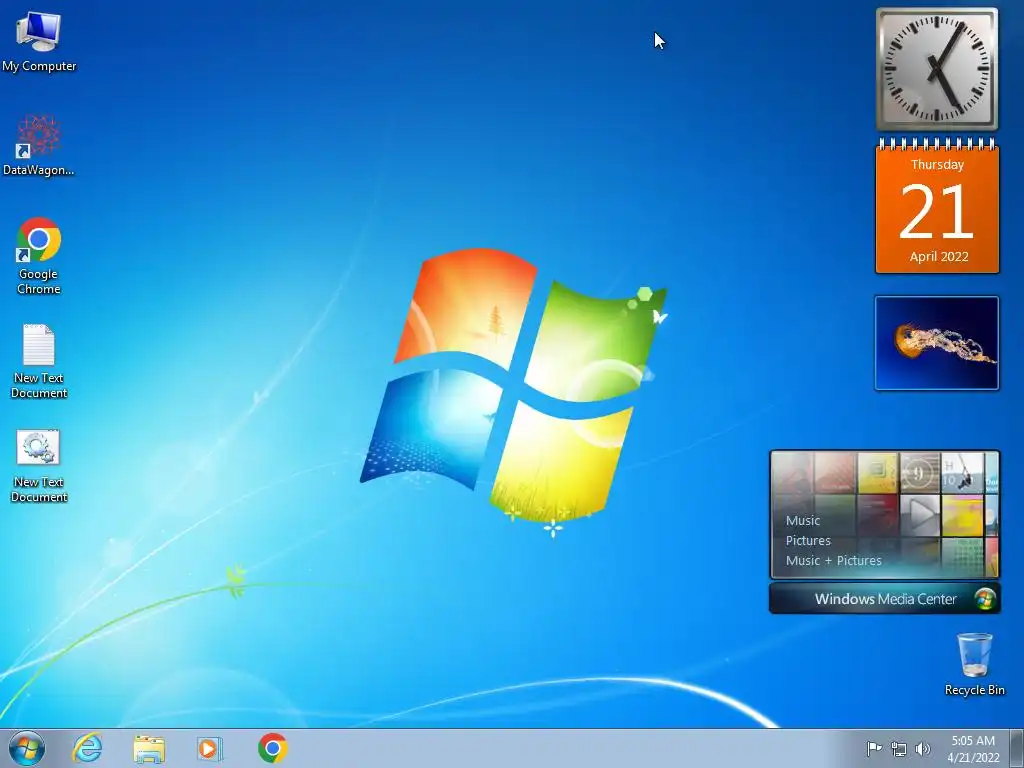The image size is (1024, 768).
Task: Open Action Center flag in system tray
Action: [874, 748]
